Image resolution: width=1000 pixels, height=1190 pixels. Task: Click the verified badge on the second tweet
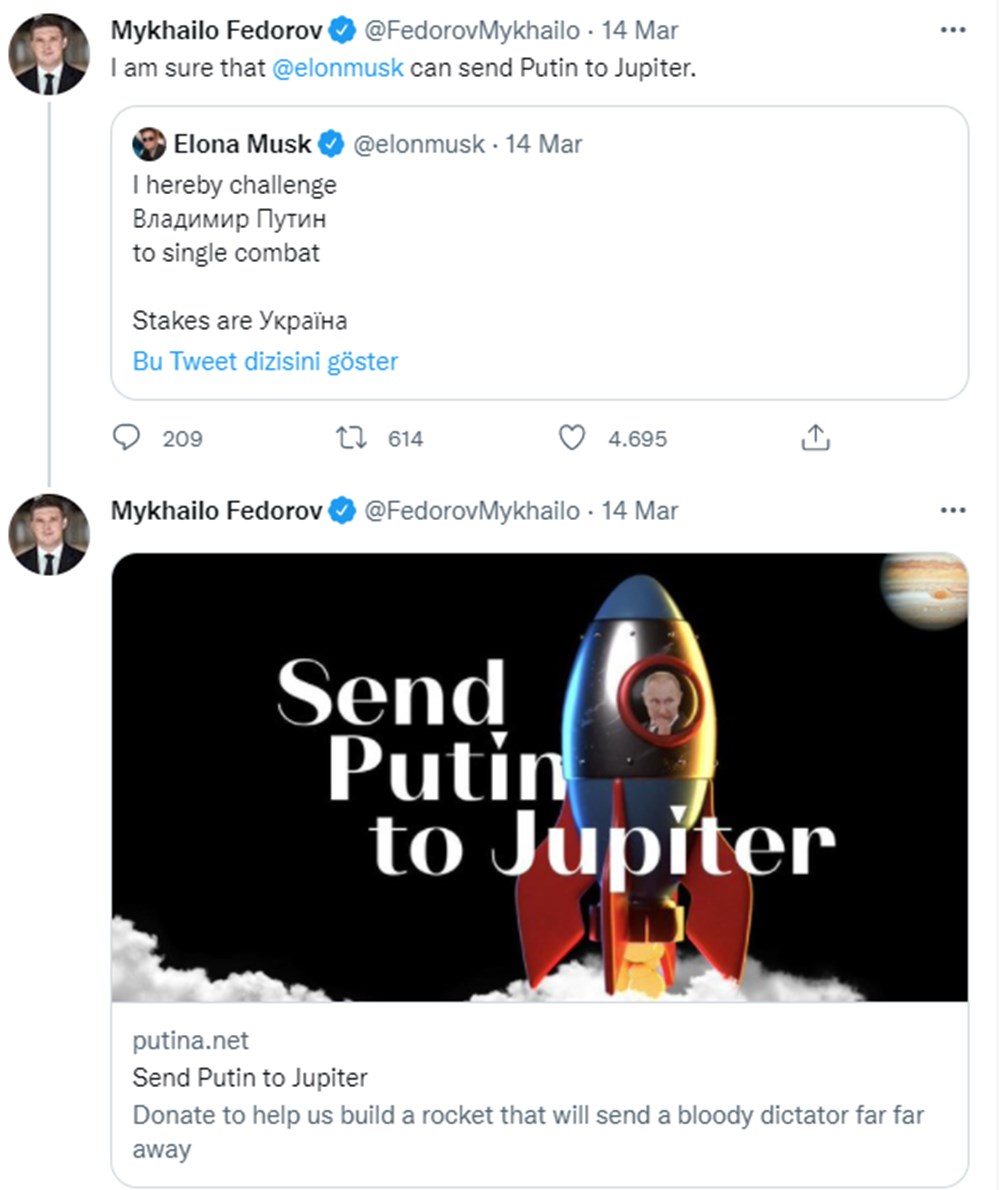(x=342, y=511)
